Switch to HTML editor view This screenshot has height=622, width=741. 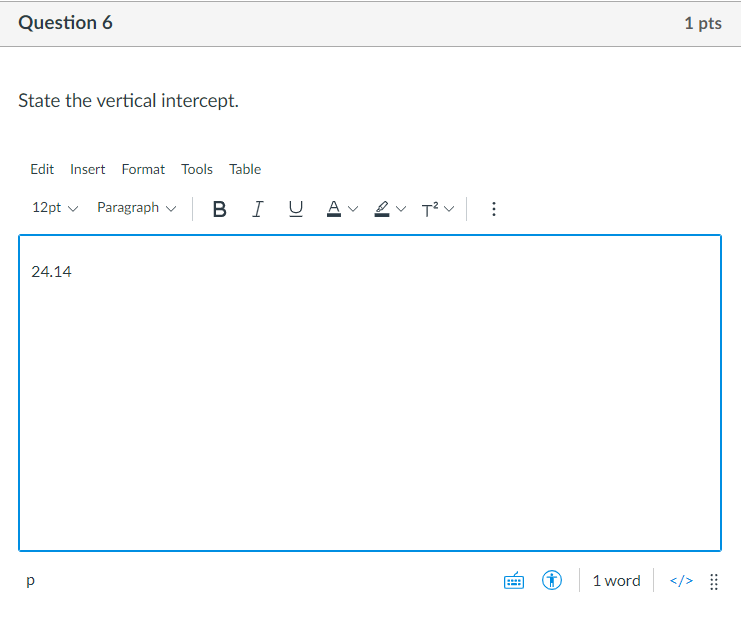[681, 580]
